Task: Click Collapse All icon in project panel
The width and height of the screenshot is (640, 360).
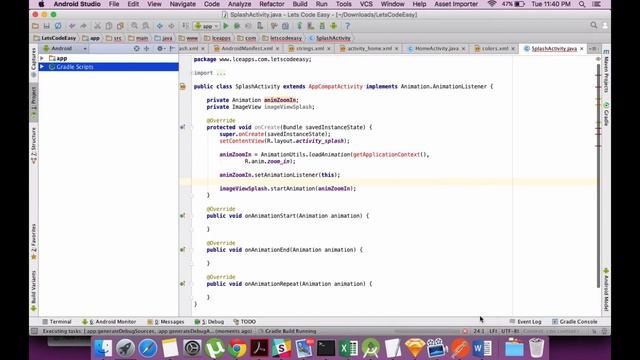Action: (147, 49)
